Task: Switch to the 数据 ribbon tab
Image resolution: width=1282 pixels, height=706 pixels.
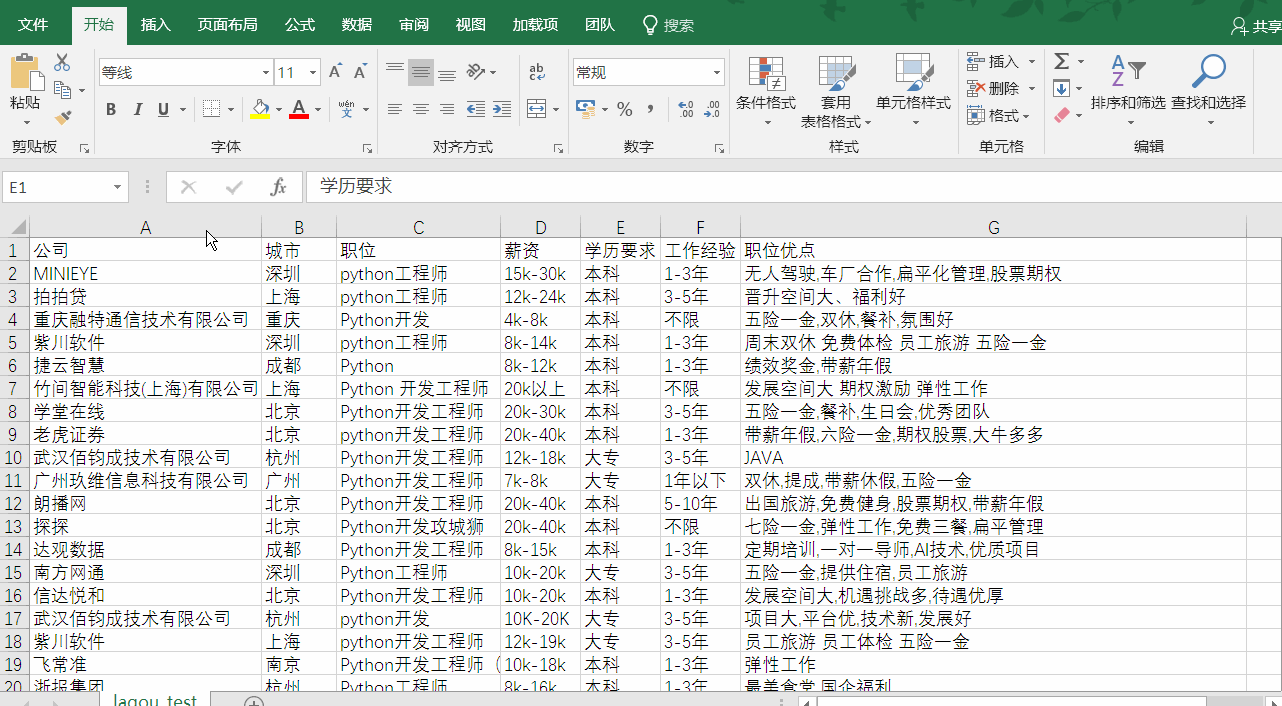Action: coord(356,24)
